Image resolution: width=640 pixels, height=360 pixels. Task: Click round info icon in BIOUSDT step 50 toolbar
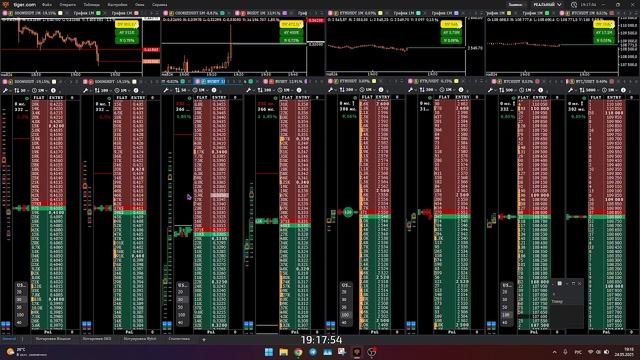coord(214,90)
